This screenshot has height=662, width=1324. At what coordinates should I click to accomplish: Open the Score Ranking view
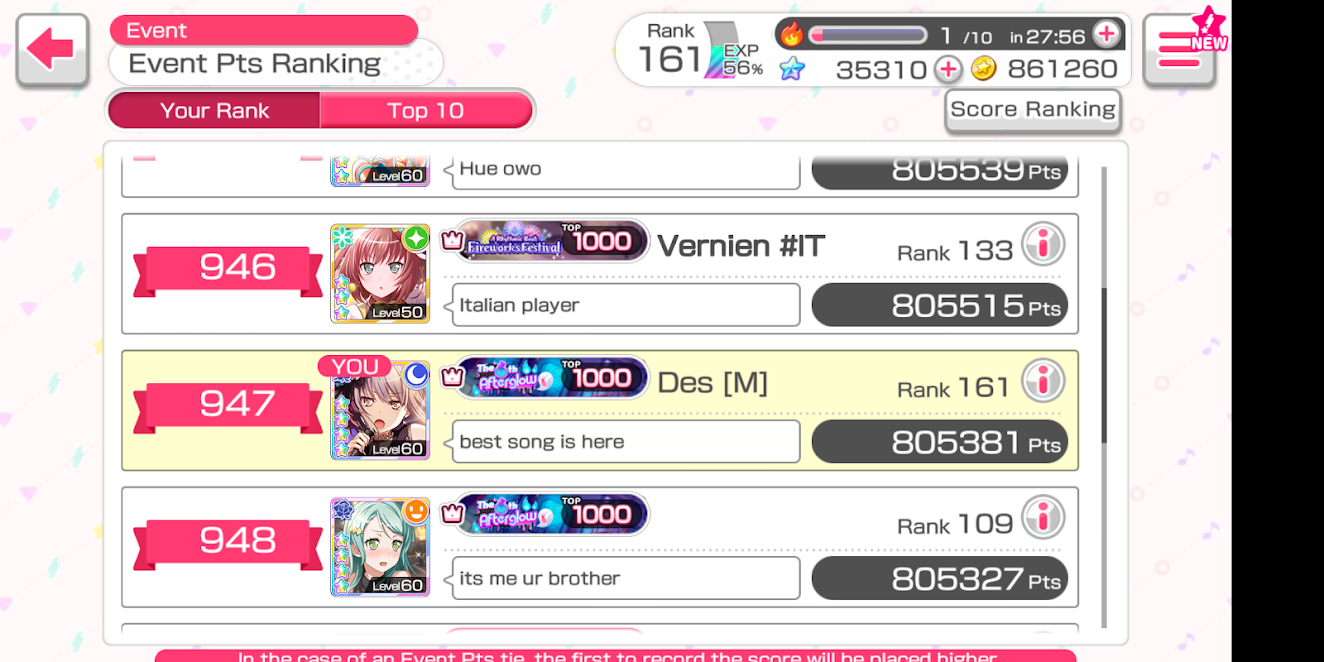click(1033, 110)
